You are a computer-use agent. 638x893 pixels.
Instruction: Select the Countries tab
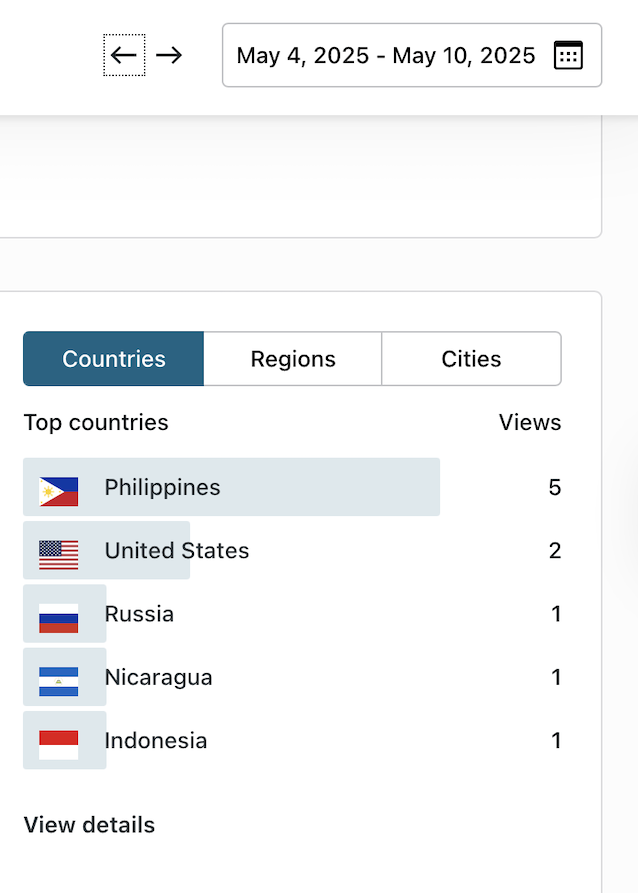(x=114, y=359)
